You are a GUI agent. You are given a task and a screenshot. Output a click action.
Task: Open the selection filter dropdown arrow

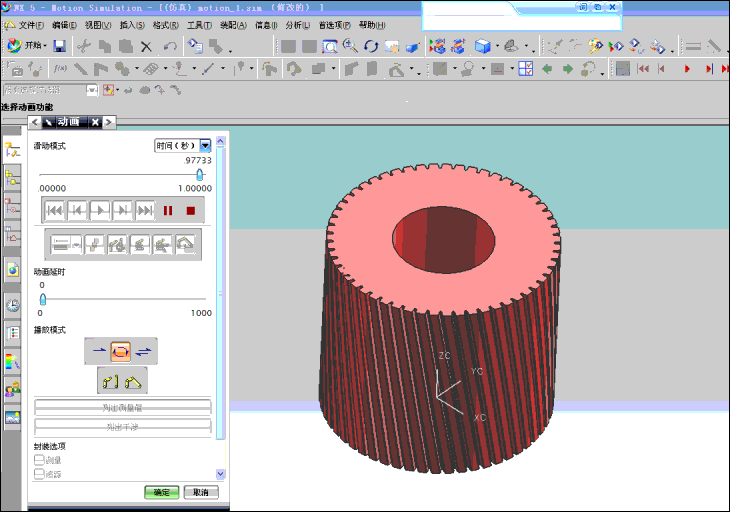point(92,90)
